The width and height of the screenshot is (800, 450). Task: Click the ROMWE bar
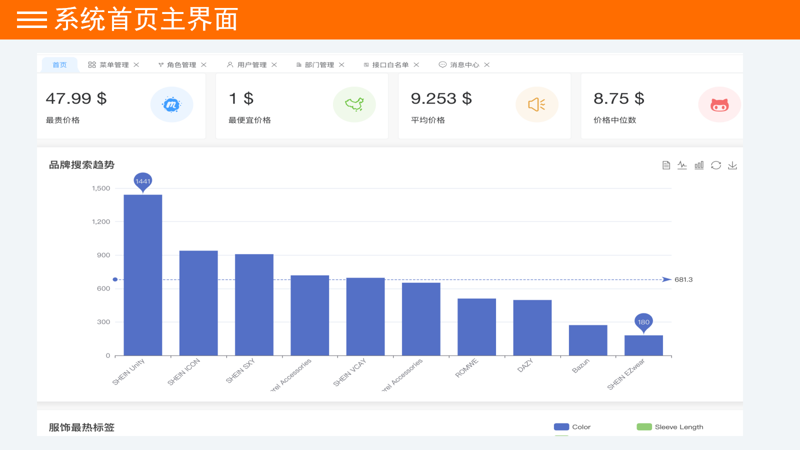[x=477, y=327]
